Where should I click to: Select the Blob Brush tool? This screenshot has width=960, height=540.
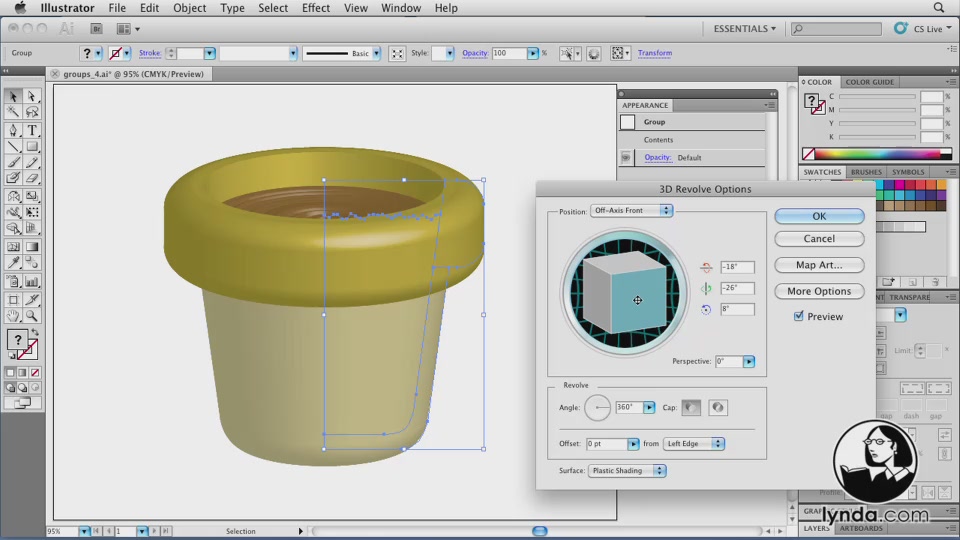[x=13, y=178]
